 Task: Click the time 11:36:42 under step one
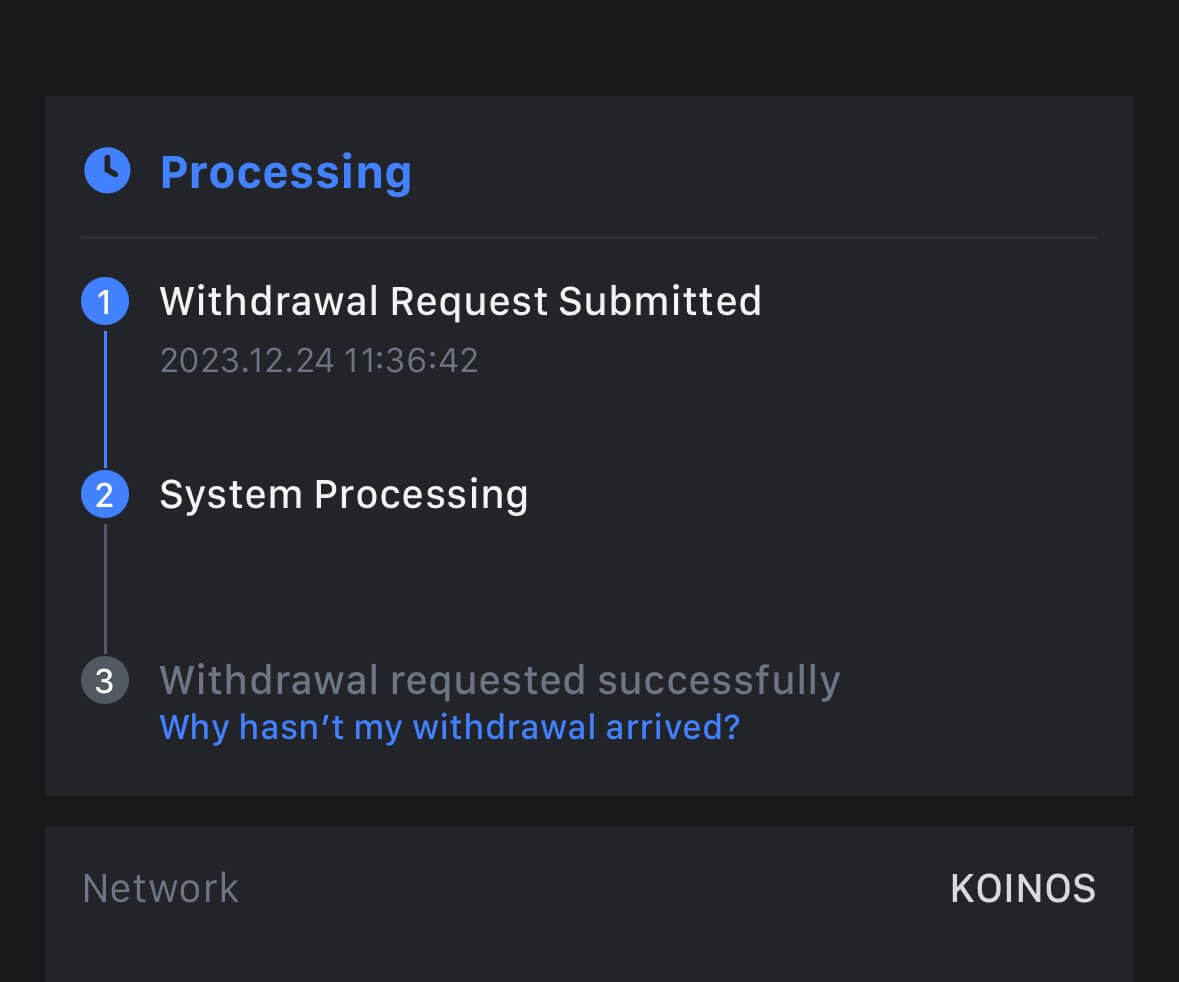point(411,360)
